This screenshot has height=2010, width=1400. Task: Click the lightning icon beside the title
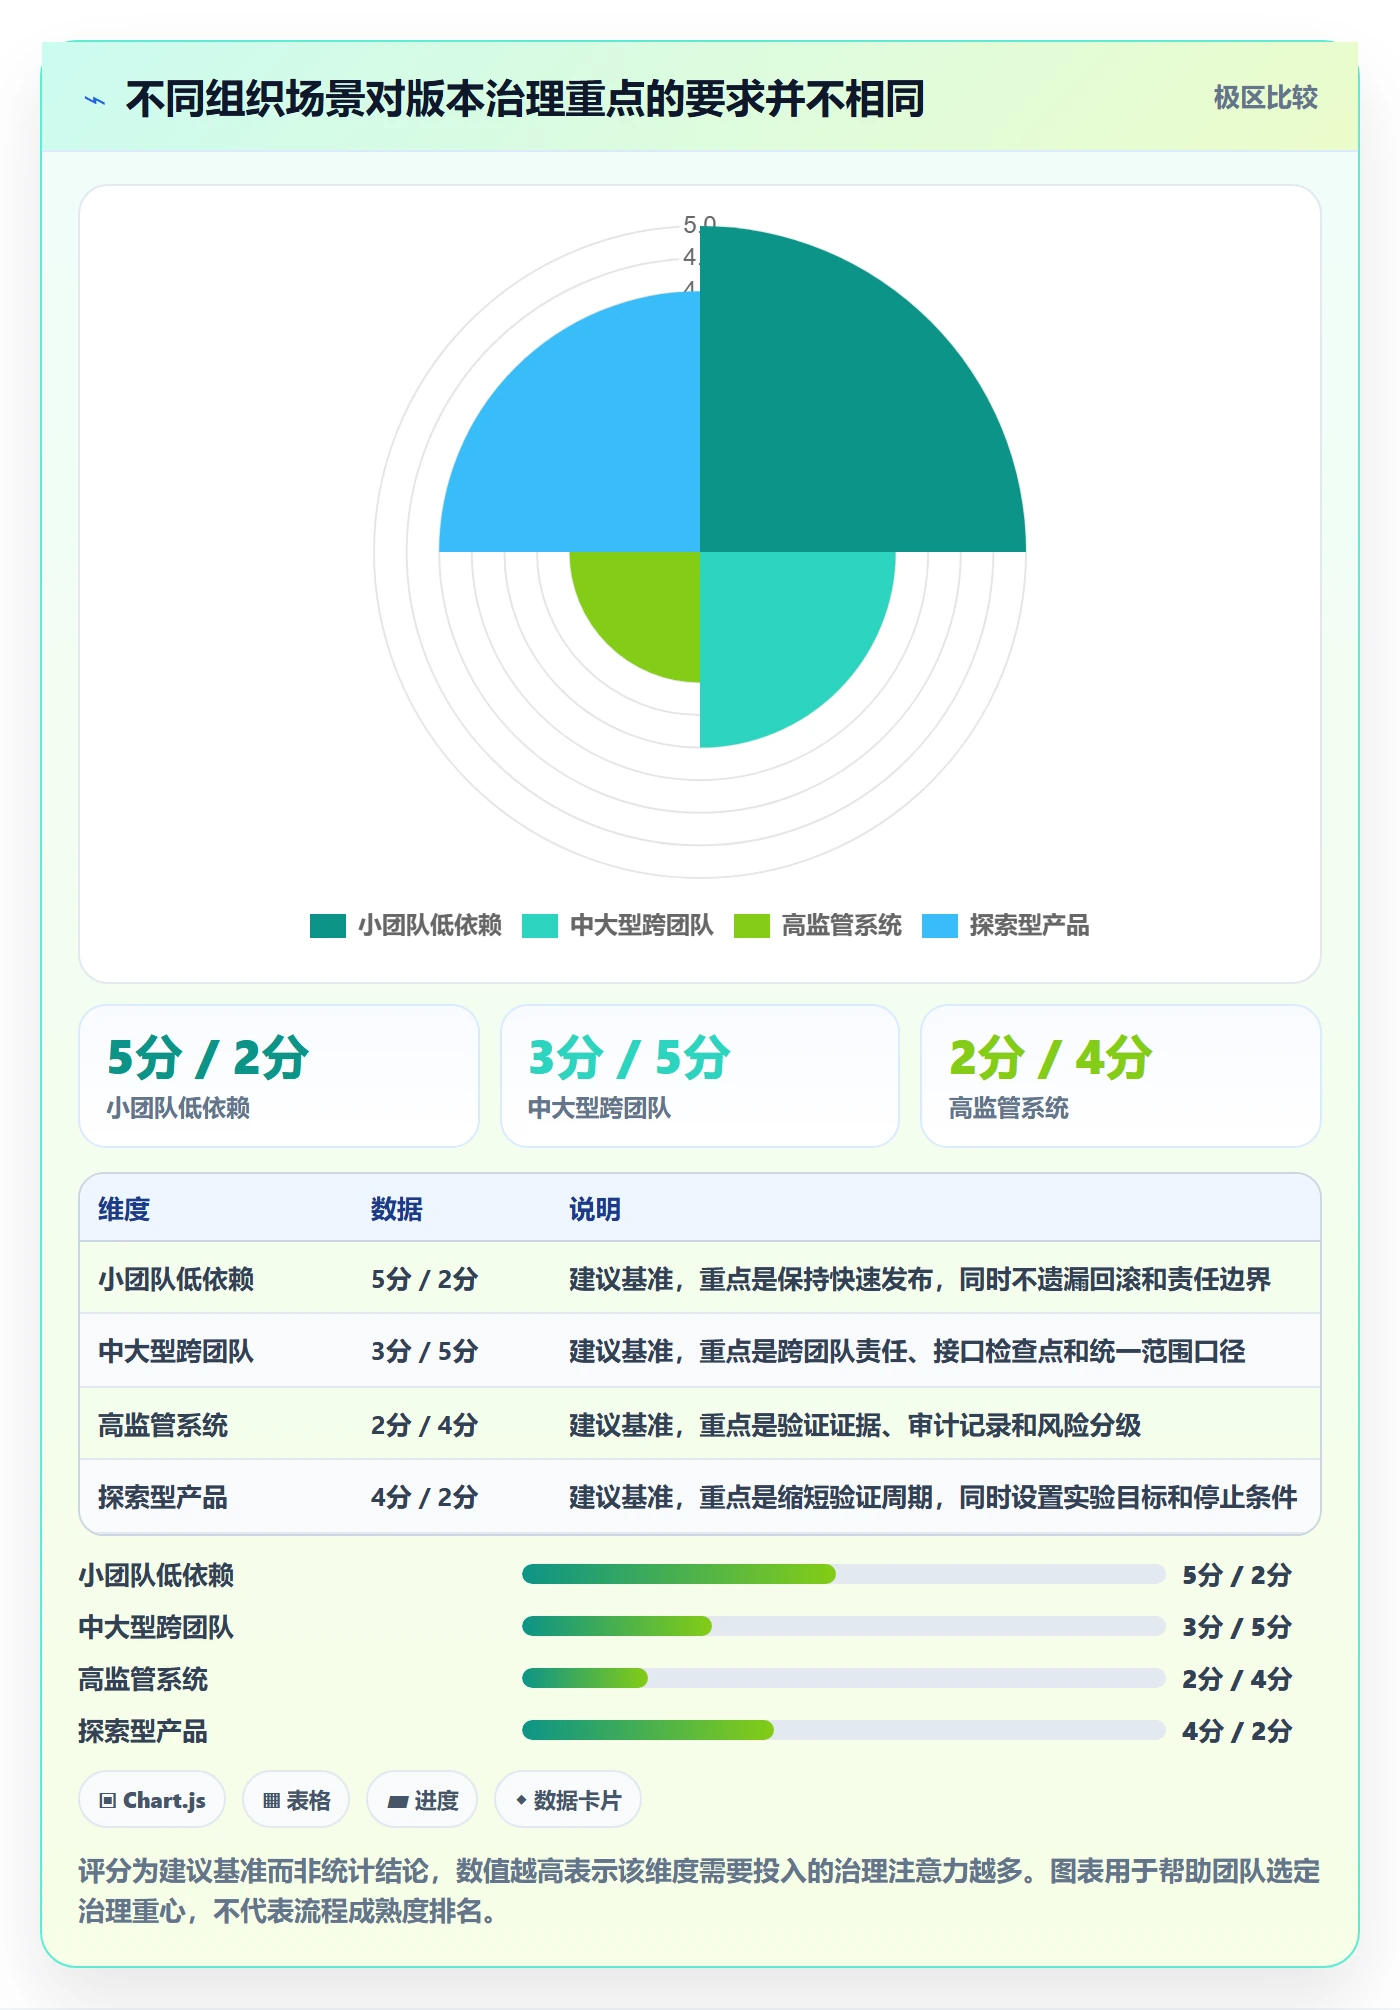pos(95,100)
